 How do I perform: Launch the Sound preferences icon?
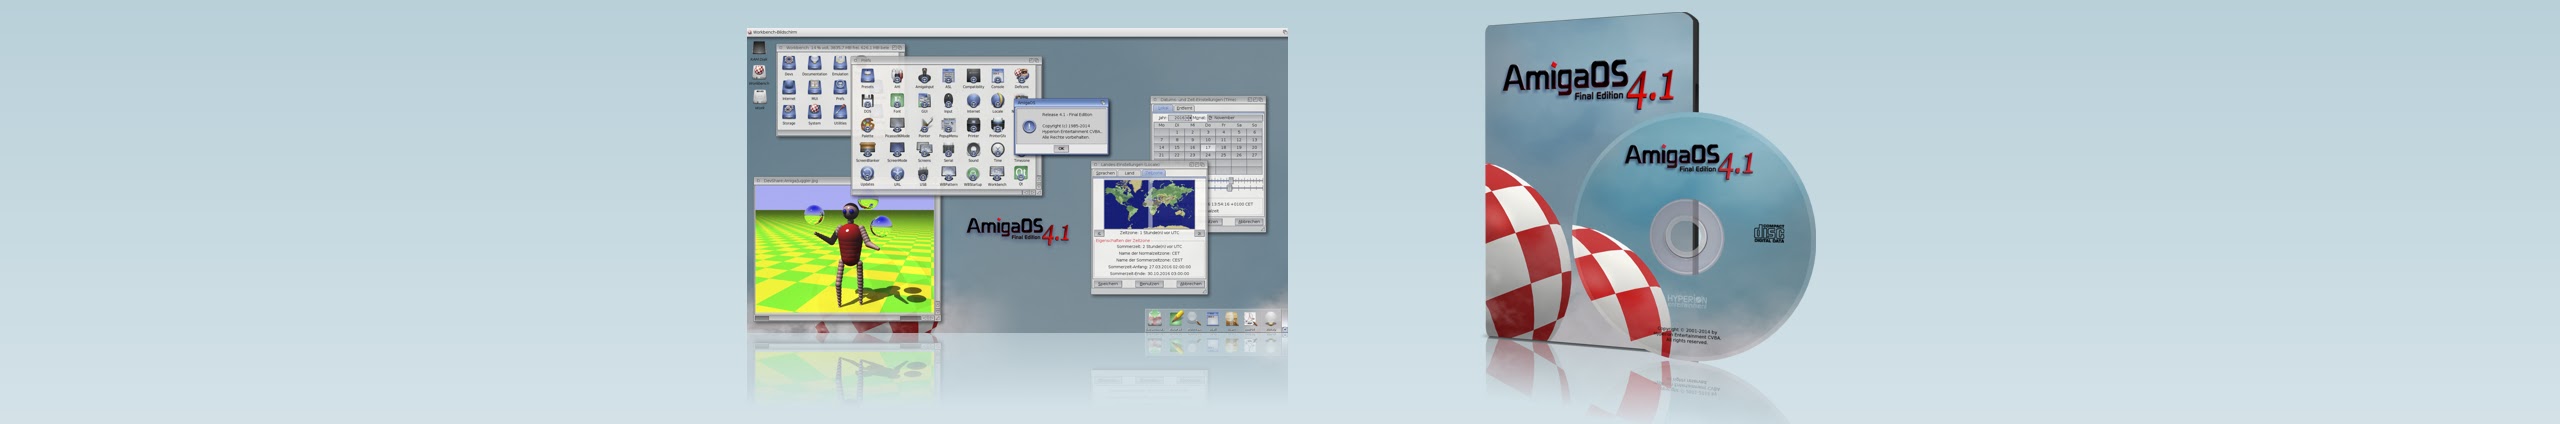pyautogui.click(x=973, y=151)
